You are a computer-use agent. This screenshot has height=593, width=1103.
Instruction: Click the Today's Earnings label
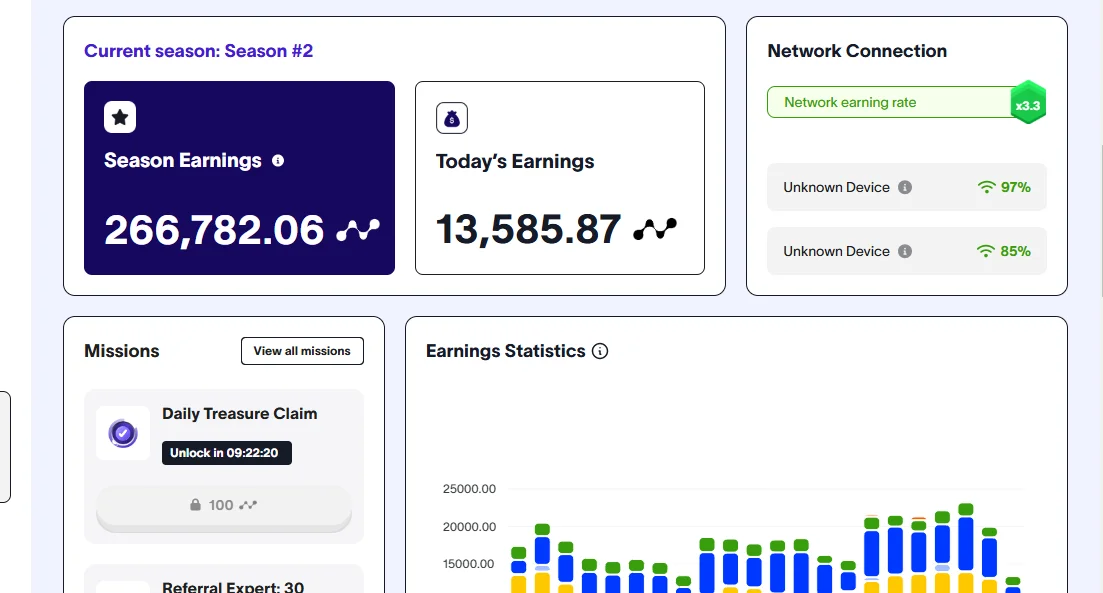click(x=515, y=162)
